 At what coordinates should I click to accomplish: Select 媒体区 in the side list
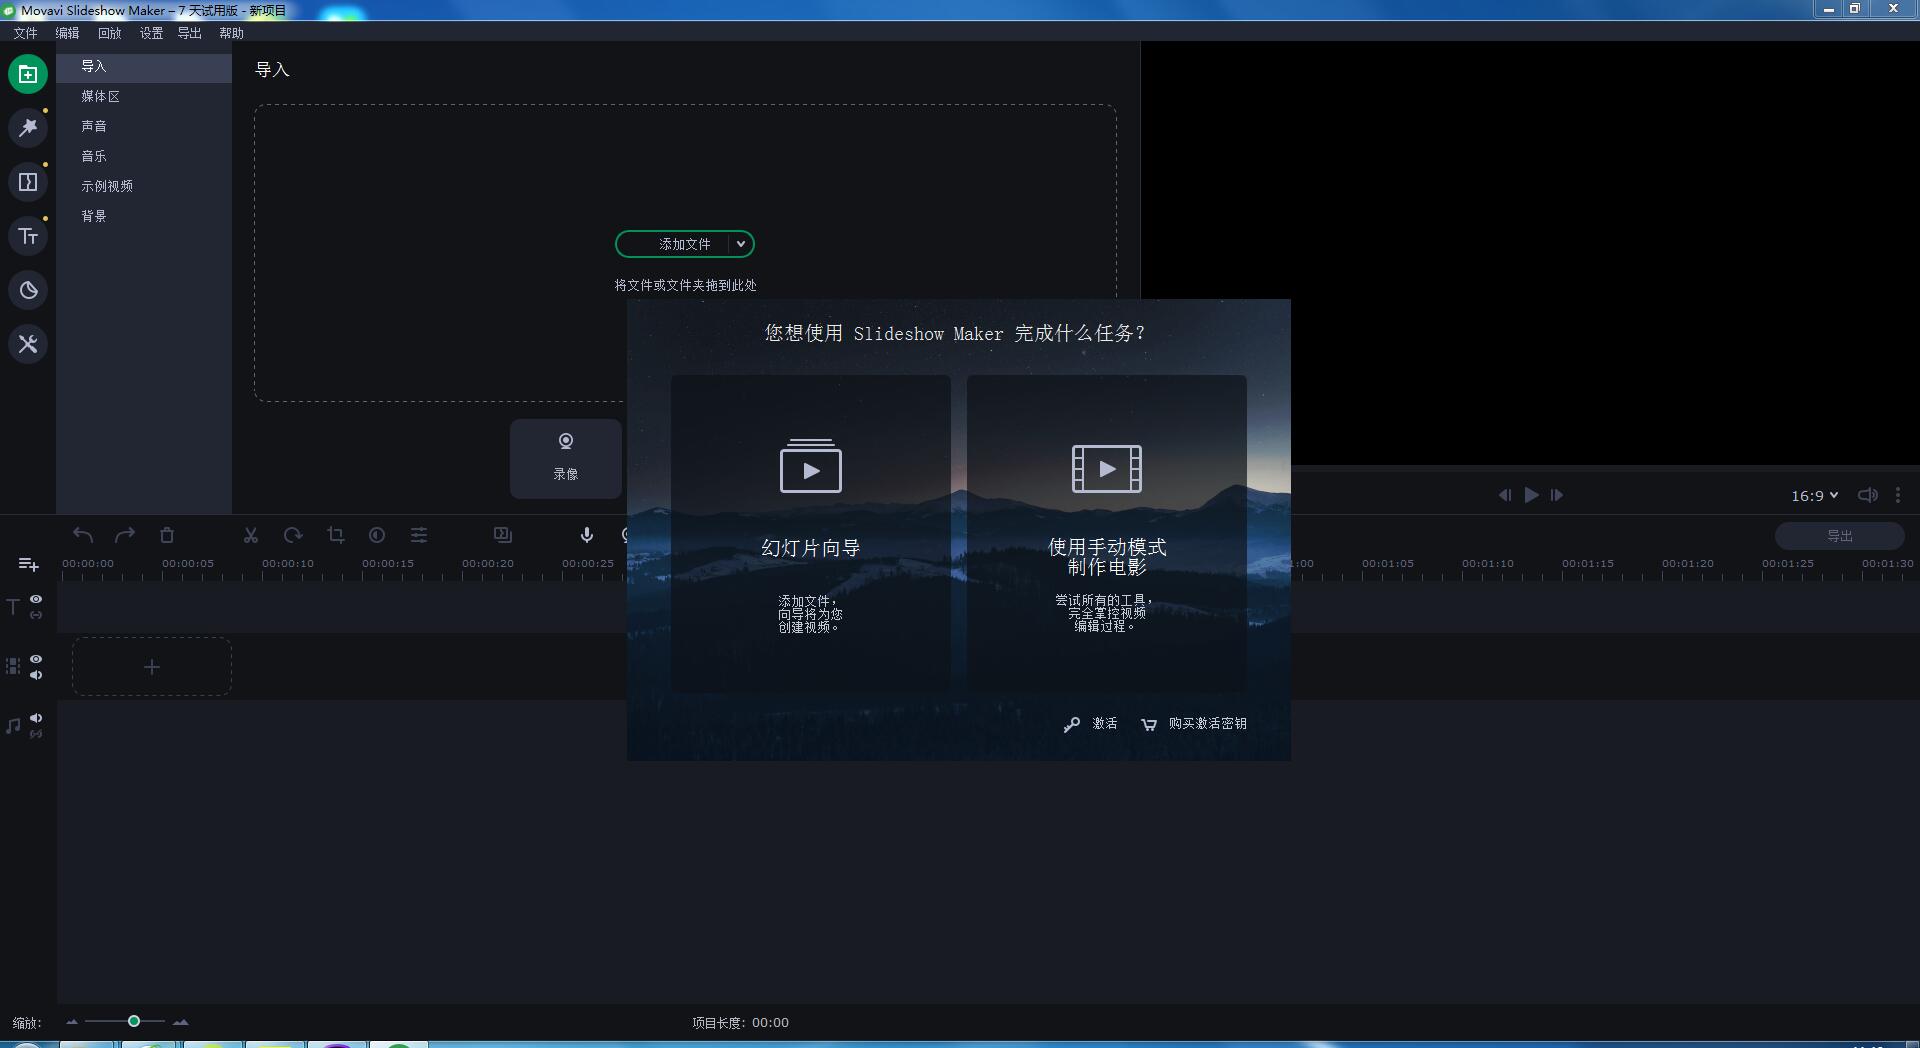[x=144, y=97]
